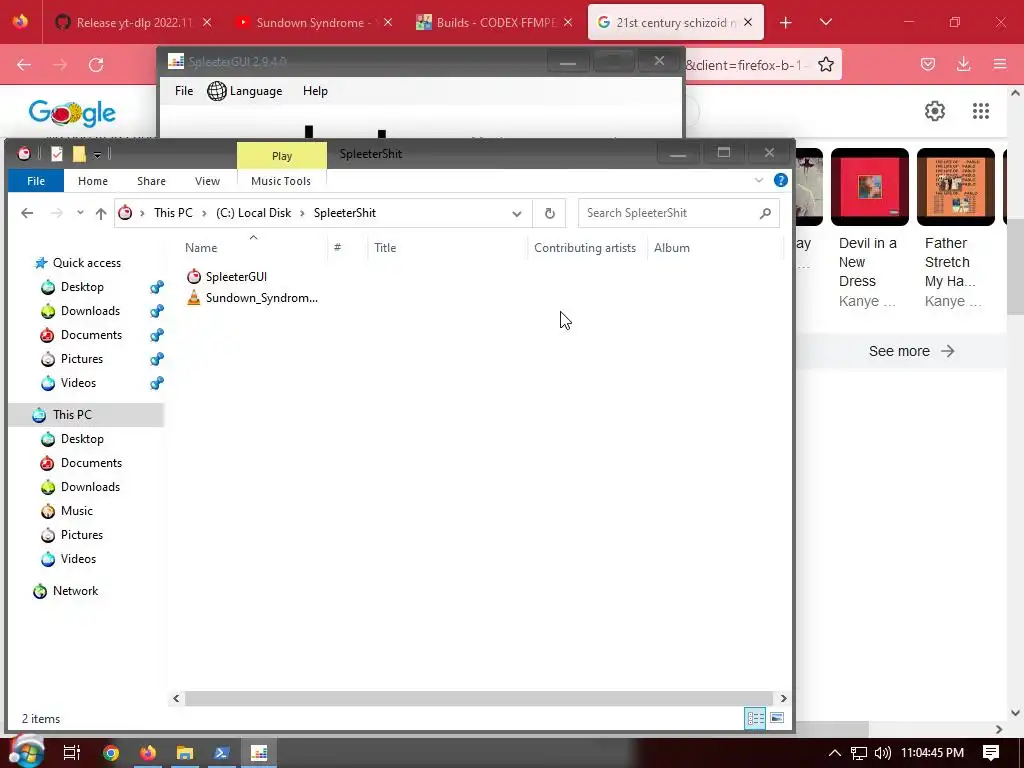
Task: Click horizontal scrollbar in file list
Action: click(x=479, y=699)
